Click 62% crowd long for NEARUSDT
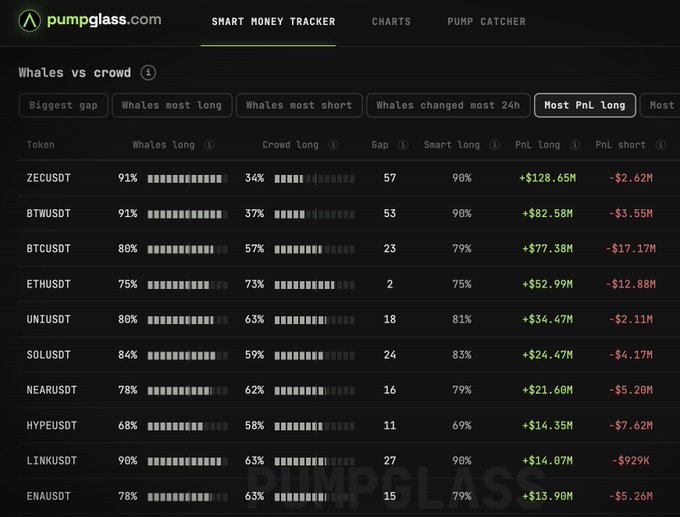 point(254,390)
